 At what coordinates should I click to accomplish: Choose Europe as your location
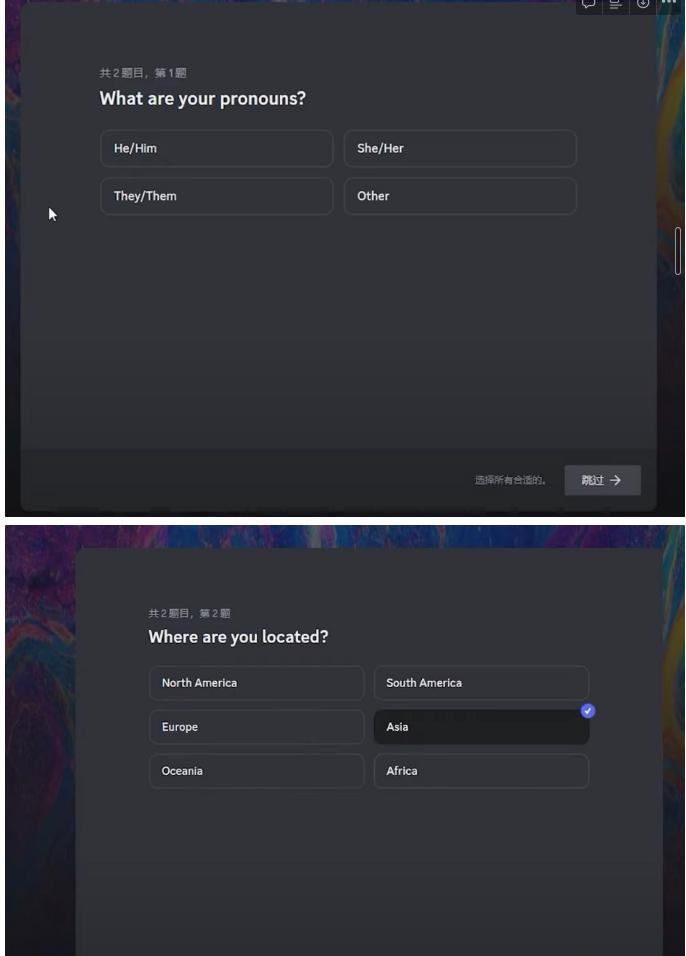point(257,727)
